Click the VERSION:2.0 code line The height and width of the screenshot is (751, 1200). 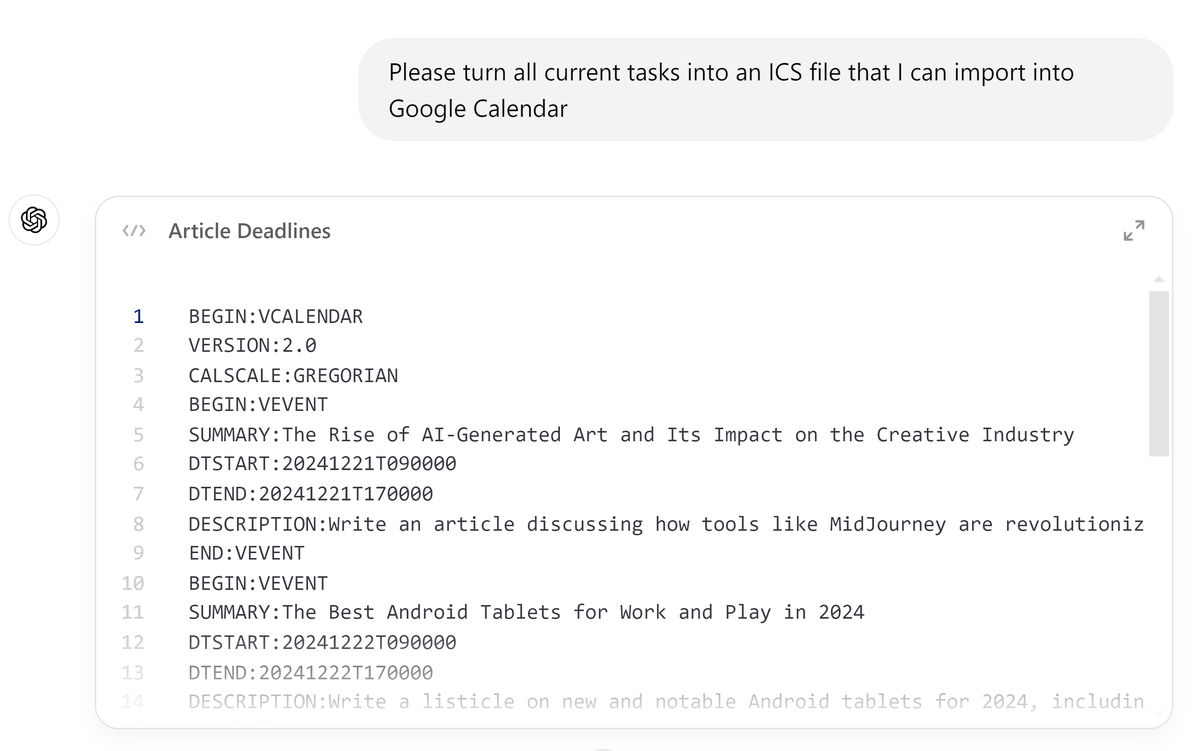tap(252, 346)
